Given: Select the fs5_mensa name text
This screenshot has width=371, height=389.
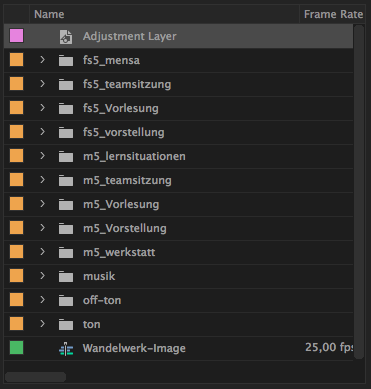Looking at the screenshot, I should (x=111, y=60).
